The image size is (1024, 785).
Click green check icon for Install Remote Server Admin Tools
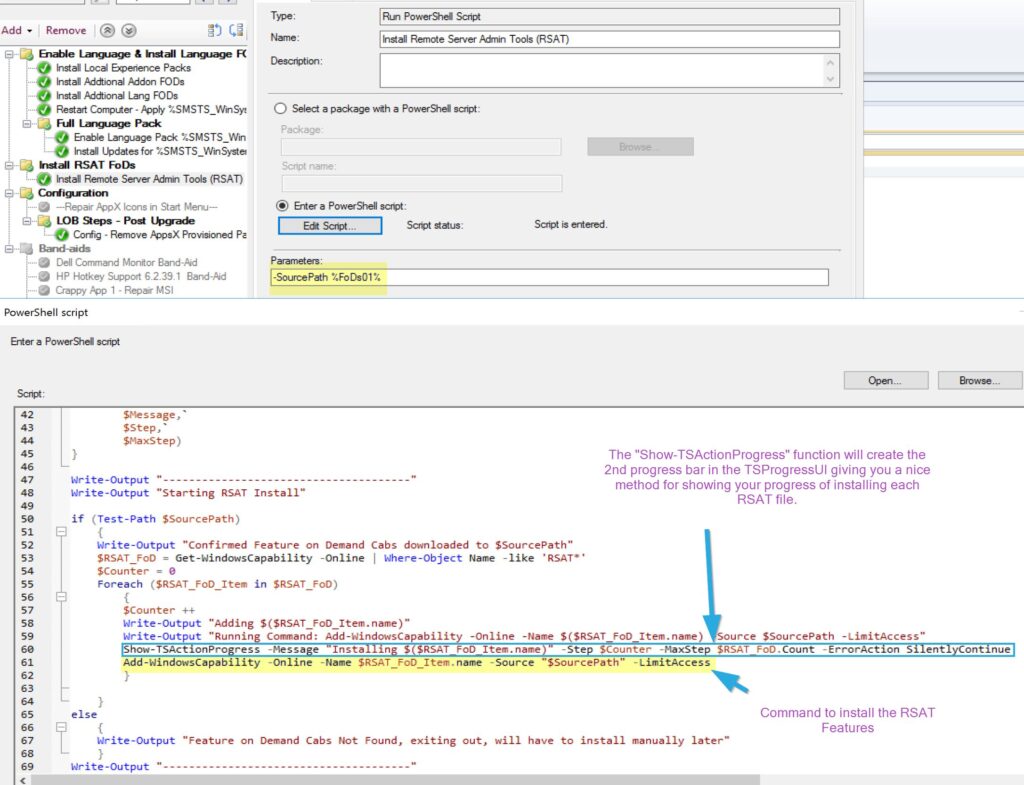coord(44,179)
